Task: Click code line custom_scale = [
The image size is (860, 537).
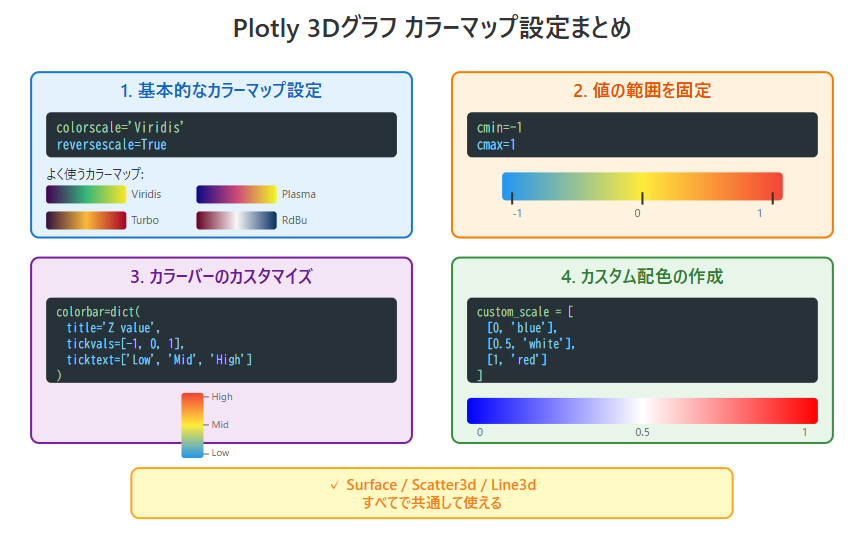Action: [x=525, y=312]
